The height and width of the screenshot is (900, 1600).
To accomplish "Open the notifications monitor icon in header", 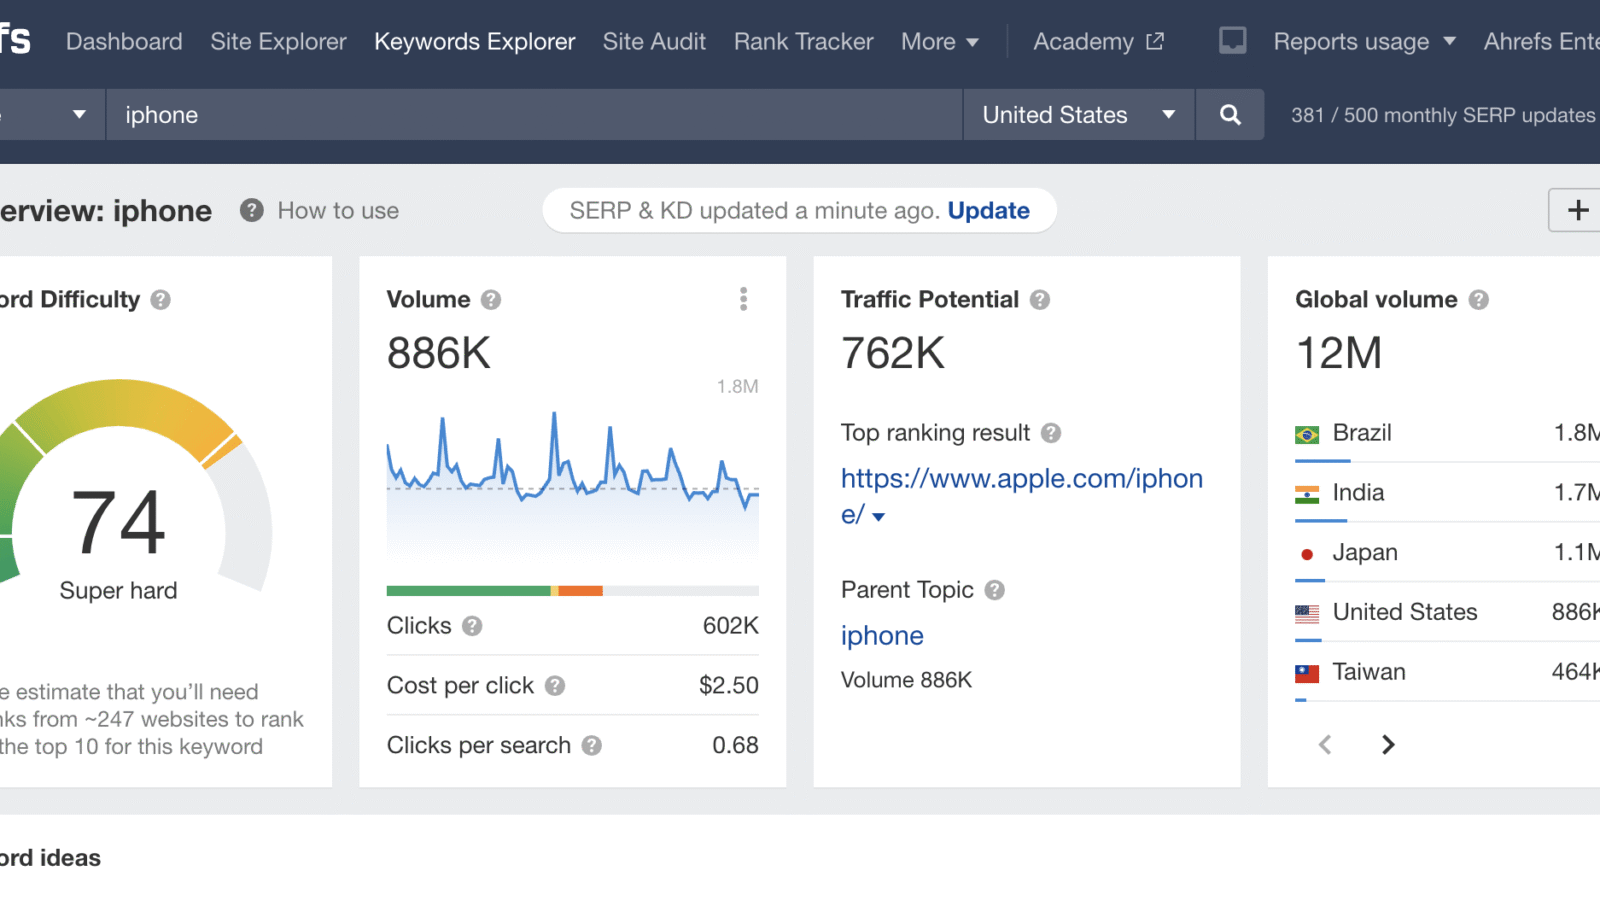I will click(x=1232, y=41).
